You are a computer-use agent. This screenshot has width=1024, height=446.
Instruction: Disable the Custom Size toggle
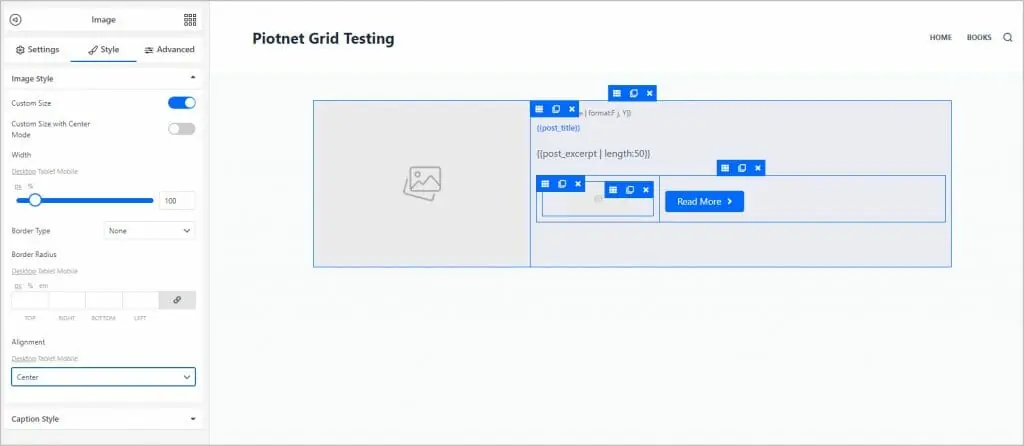[182, 102]
